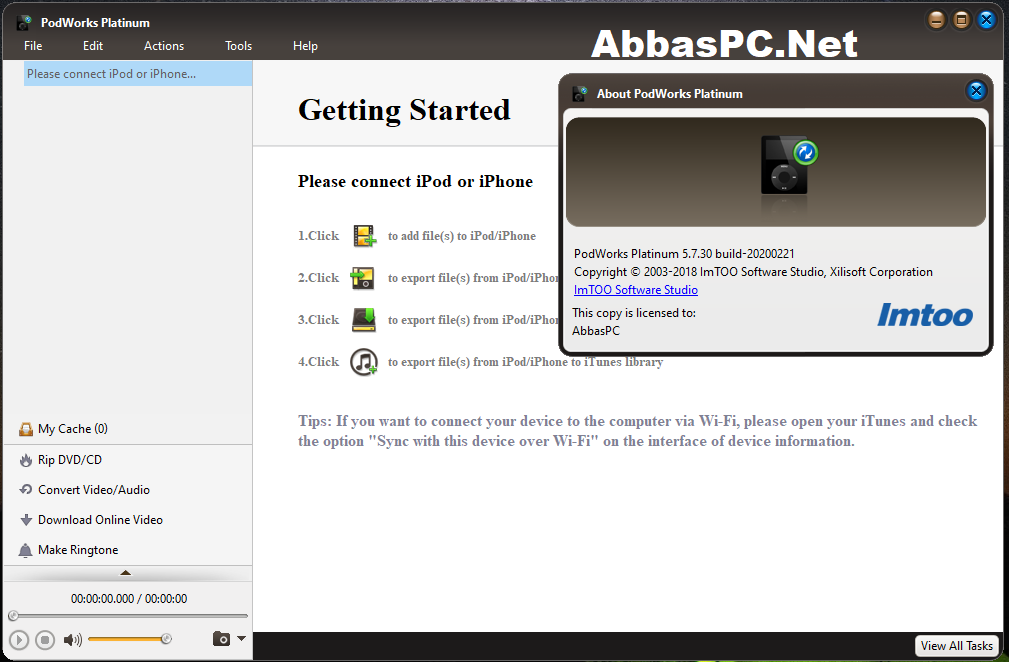The width and height of the screenshot is (1009, 662).
Task: Click the export files to computer icon
Action: click(362, 278)
